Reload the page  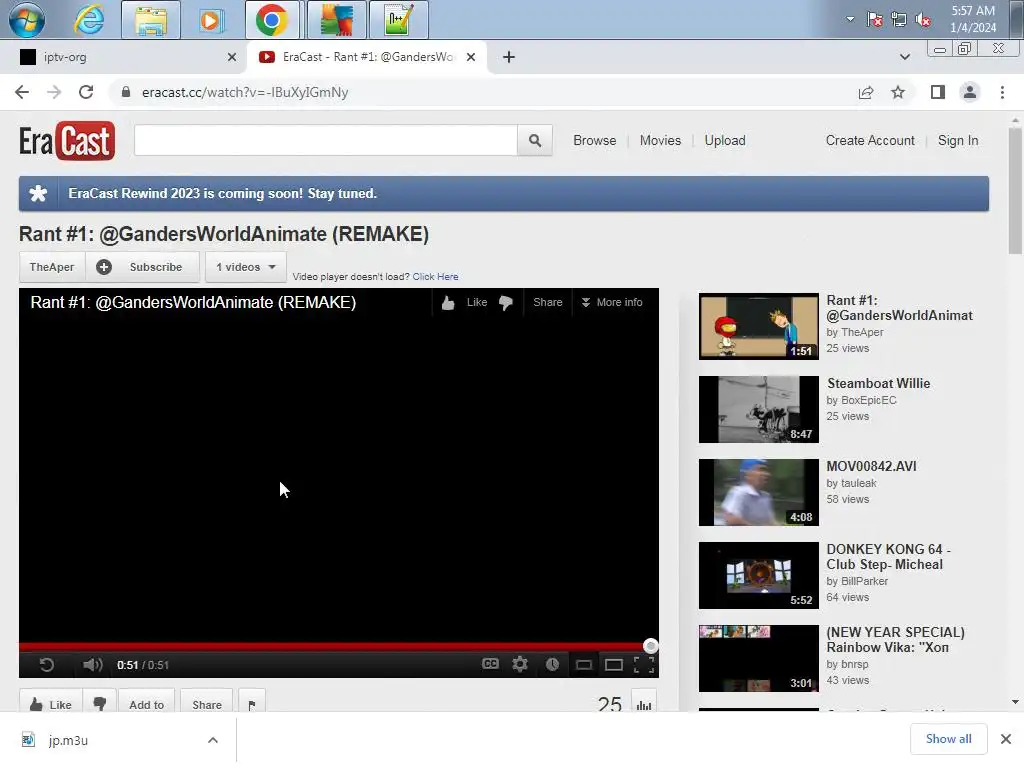tap(86, 92)
